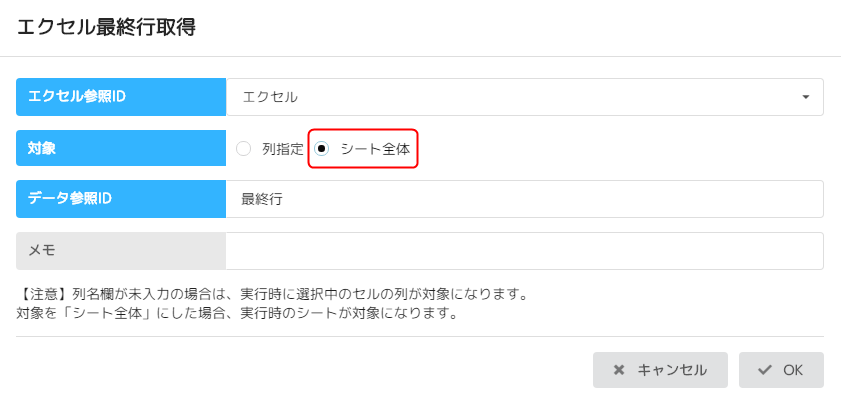This screenshot has width=841, height=406.
Task: Click the エクセル最終行取得 dialog title
Action: [x=106, y=27]
